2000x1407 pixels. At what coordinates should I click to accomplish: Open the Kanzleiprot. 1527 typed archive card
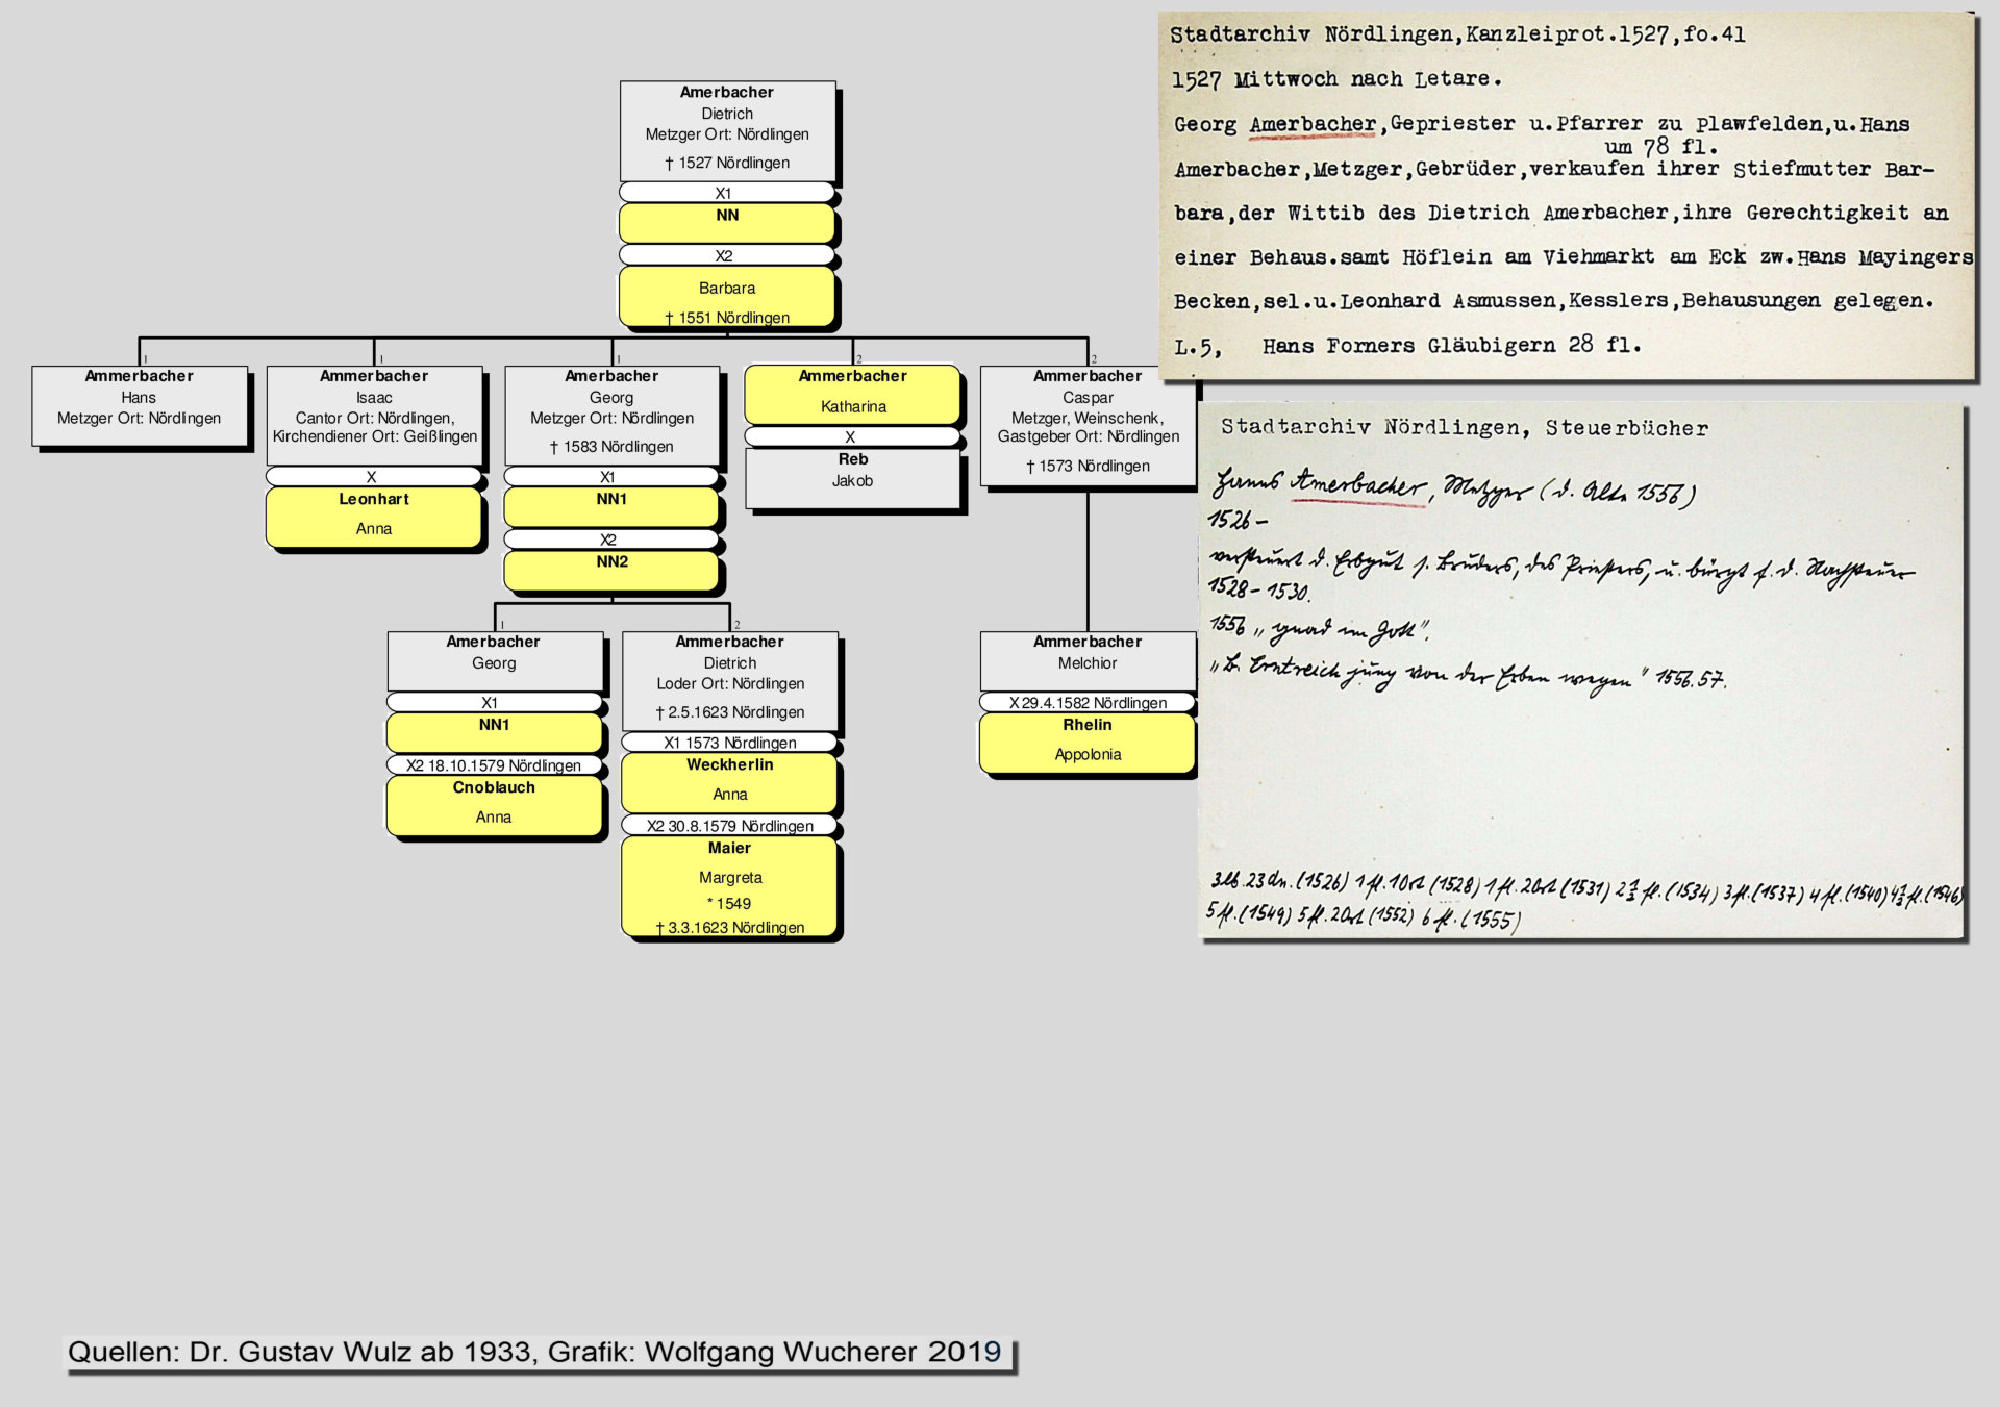point(1567,195)
